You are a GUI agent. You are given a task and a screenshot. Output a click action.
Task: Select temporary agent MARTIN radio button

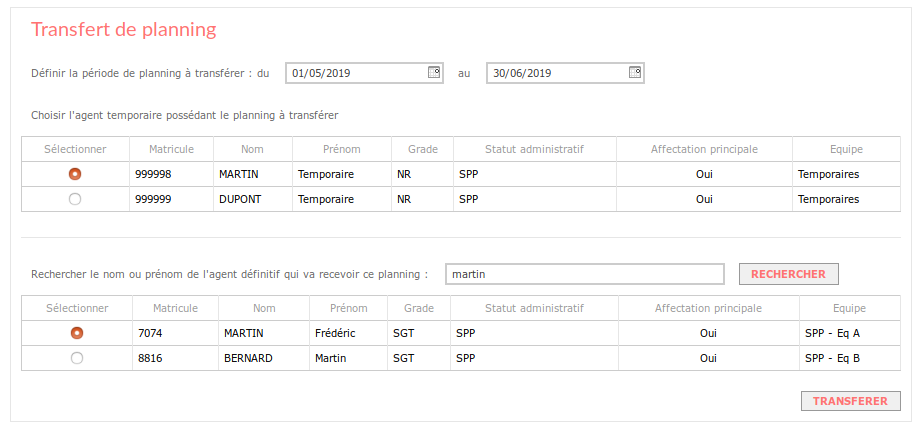coord(75,174)
